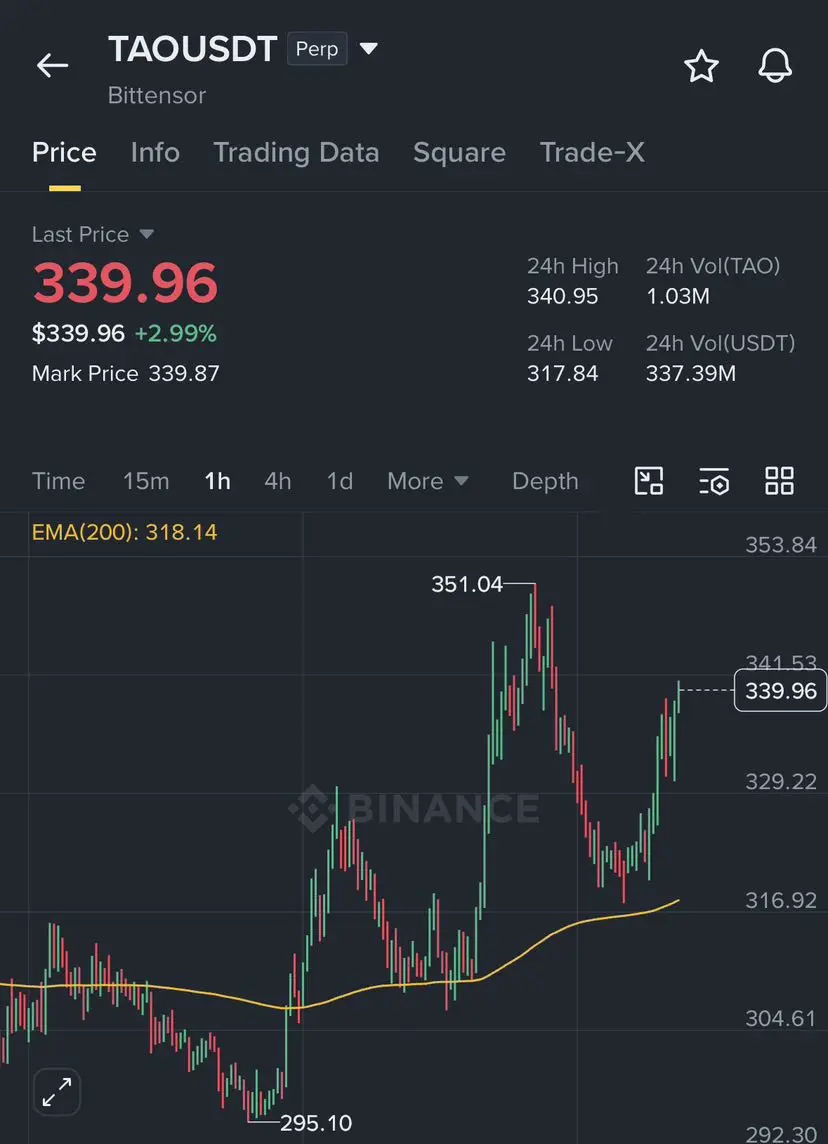This screenshot has height=1144, width=828.
Task: Click the Bittensor subtitle
Action: pos(157,96)
